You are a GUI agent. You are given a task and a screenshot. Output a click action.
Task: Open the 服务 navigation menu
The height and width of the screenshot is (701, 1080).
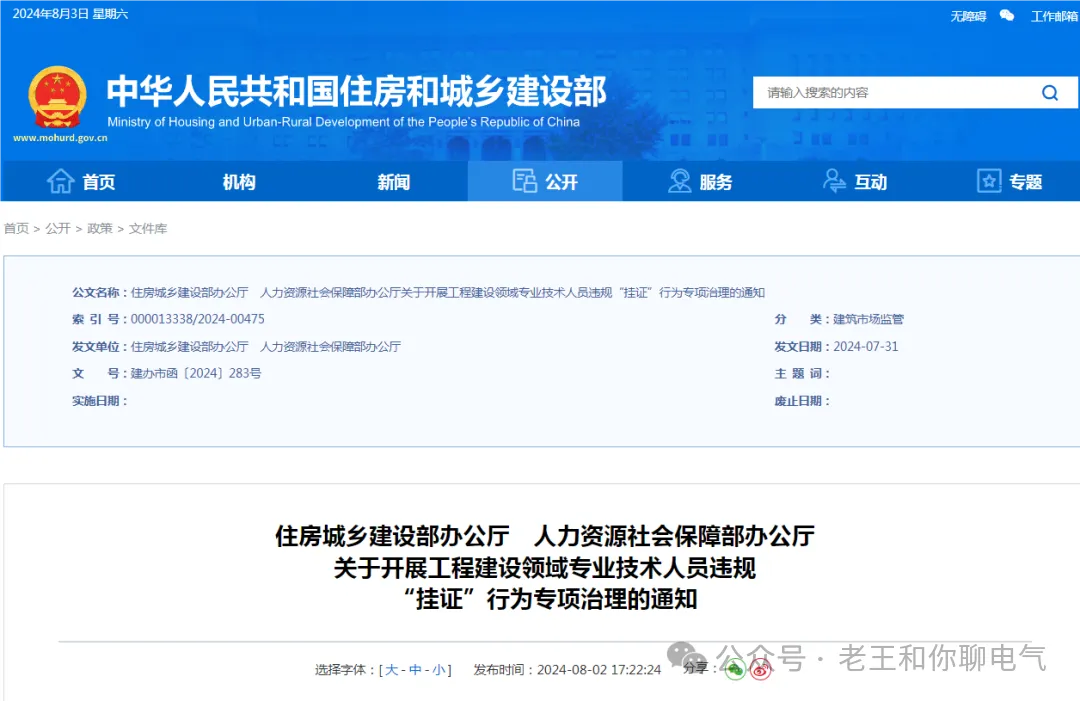700,182
